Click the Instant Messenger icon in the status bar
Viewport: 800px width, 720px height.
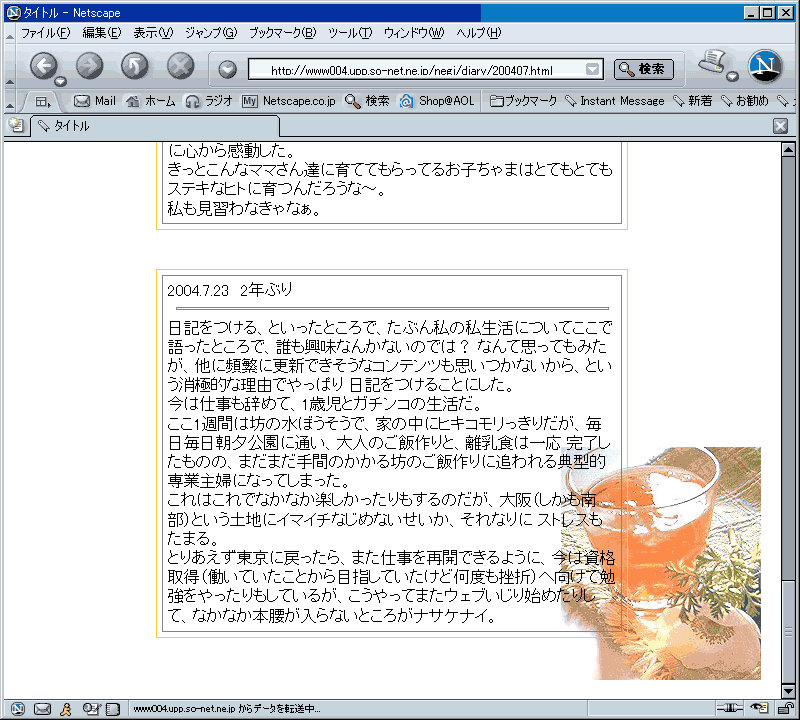[x=65, y=709]
